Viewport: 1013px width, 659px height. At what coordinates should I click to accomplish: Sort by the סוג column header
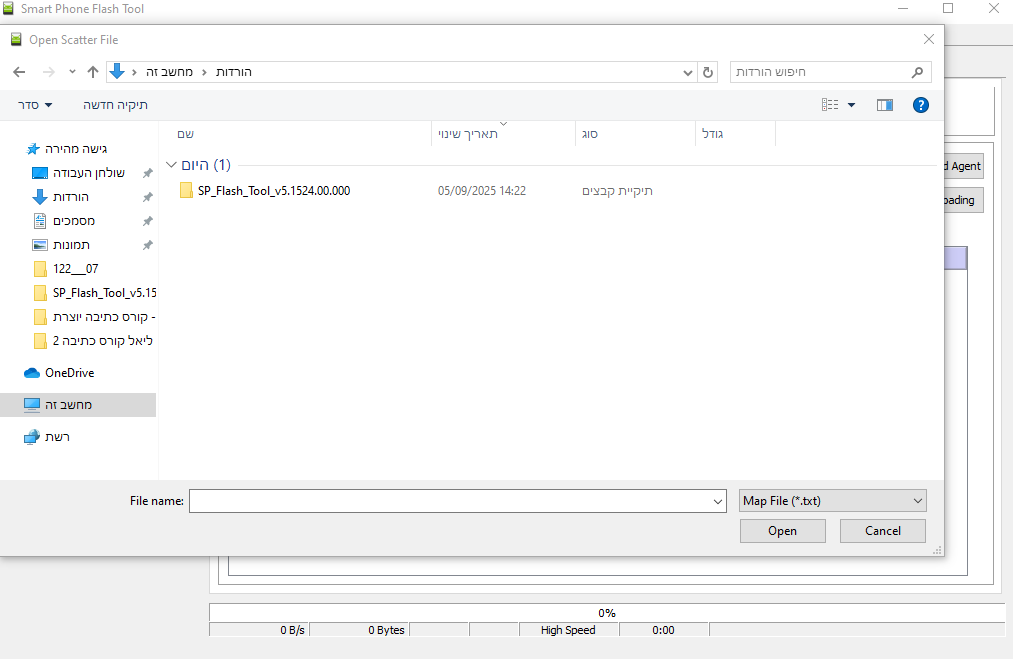point(635,134)
